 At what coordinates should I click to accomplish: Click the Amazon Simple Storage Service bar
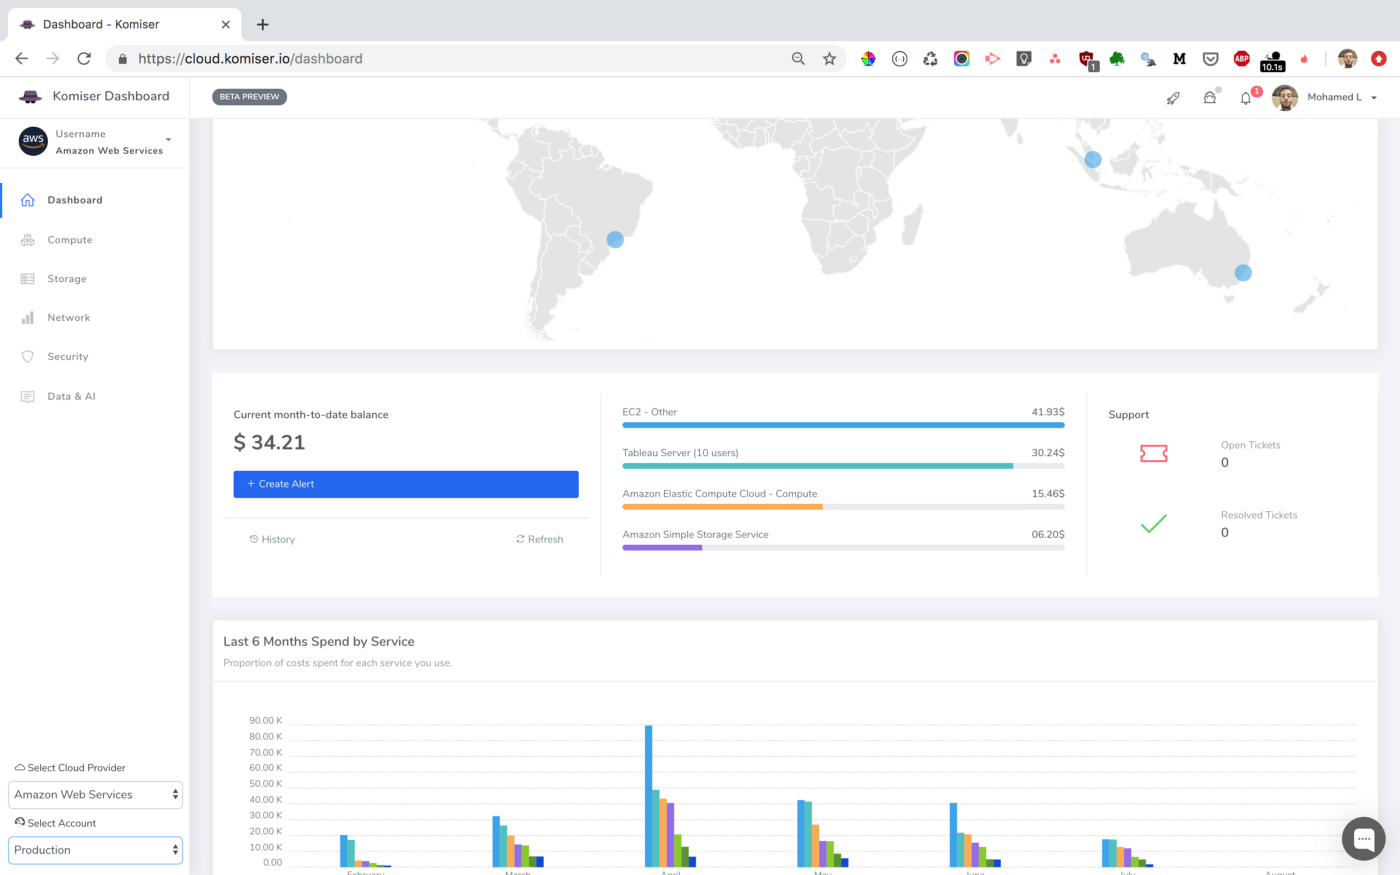[x=843, y=548]
